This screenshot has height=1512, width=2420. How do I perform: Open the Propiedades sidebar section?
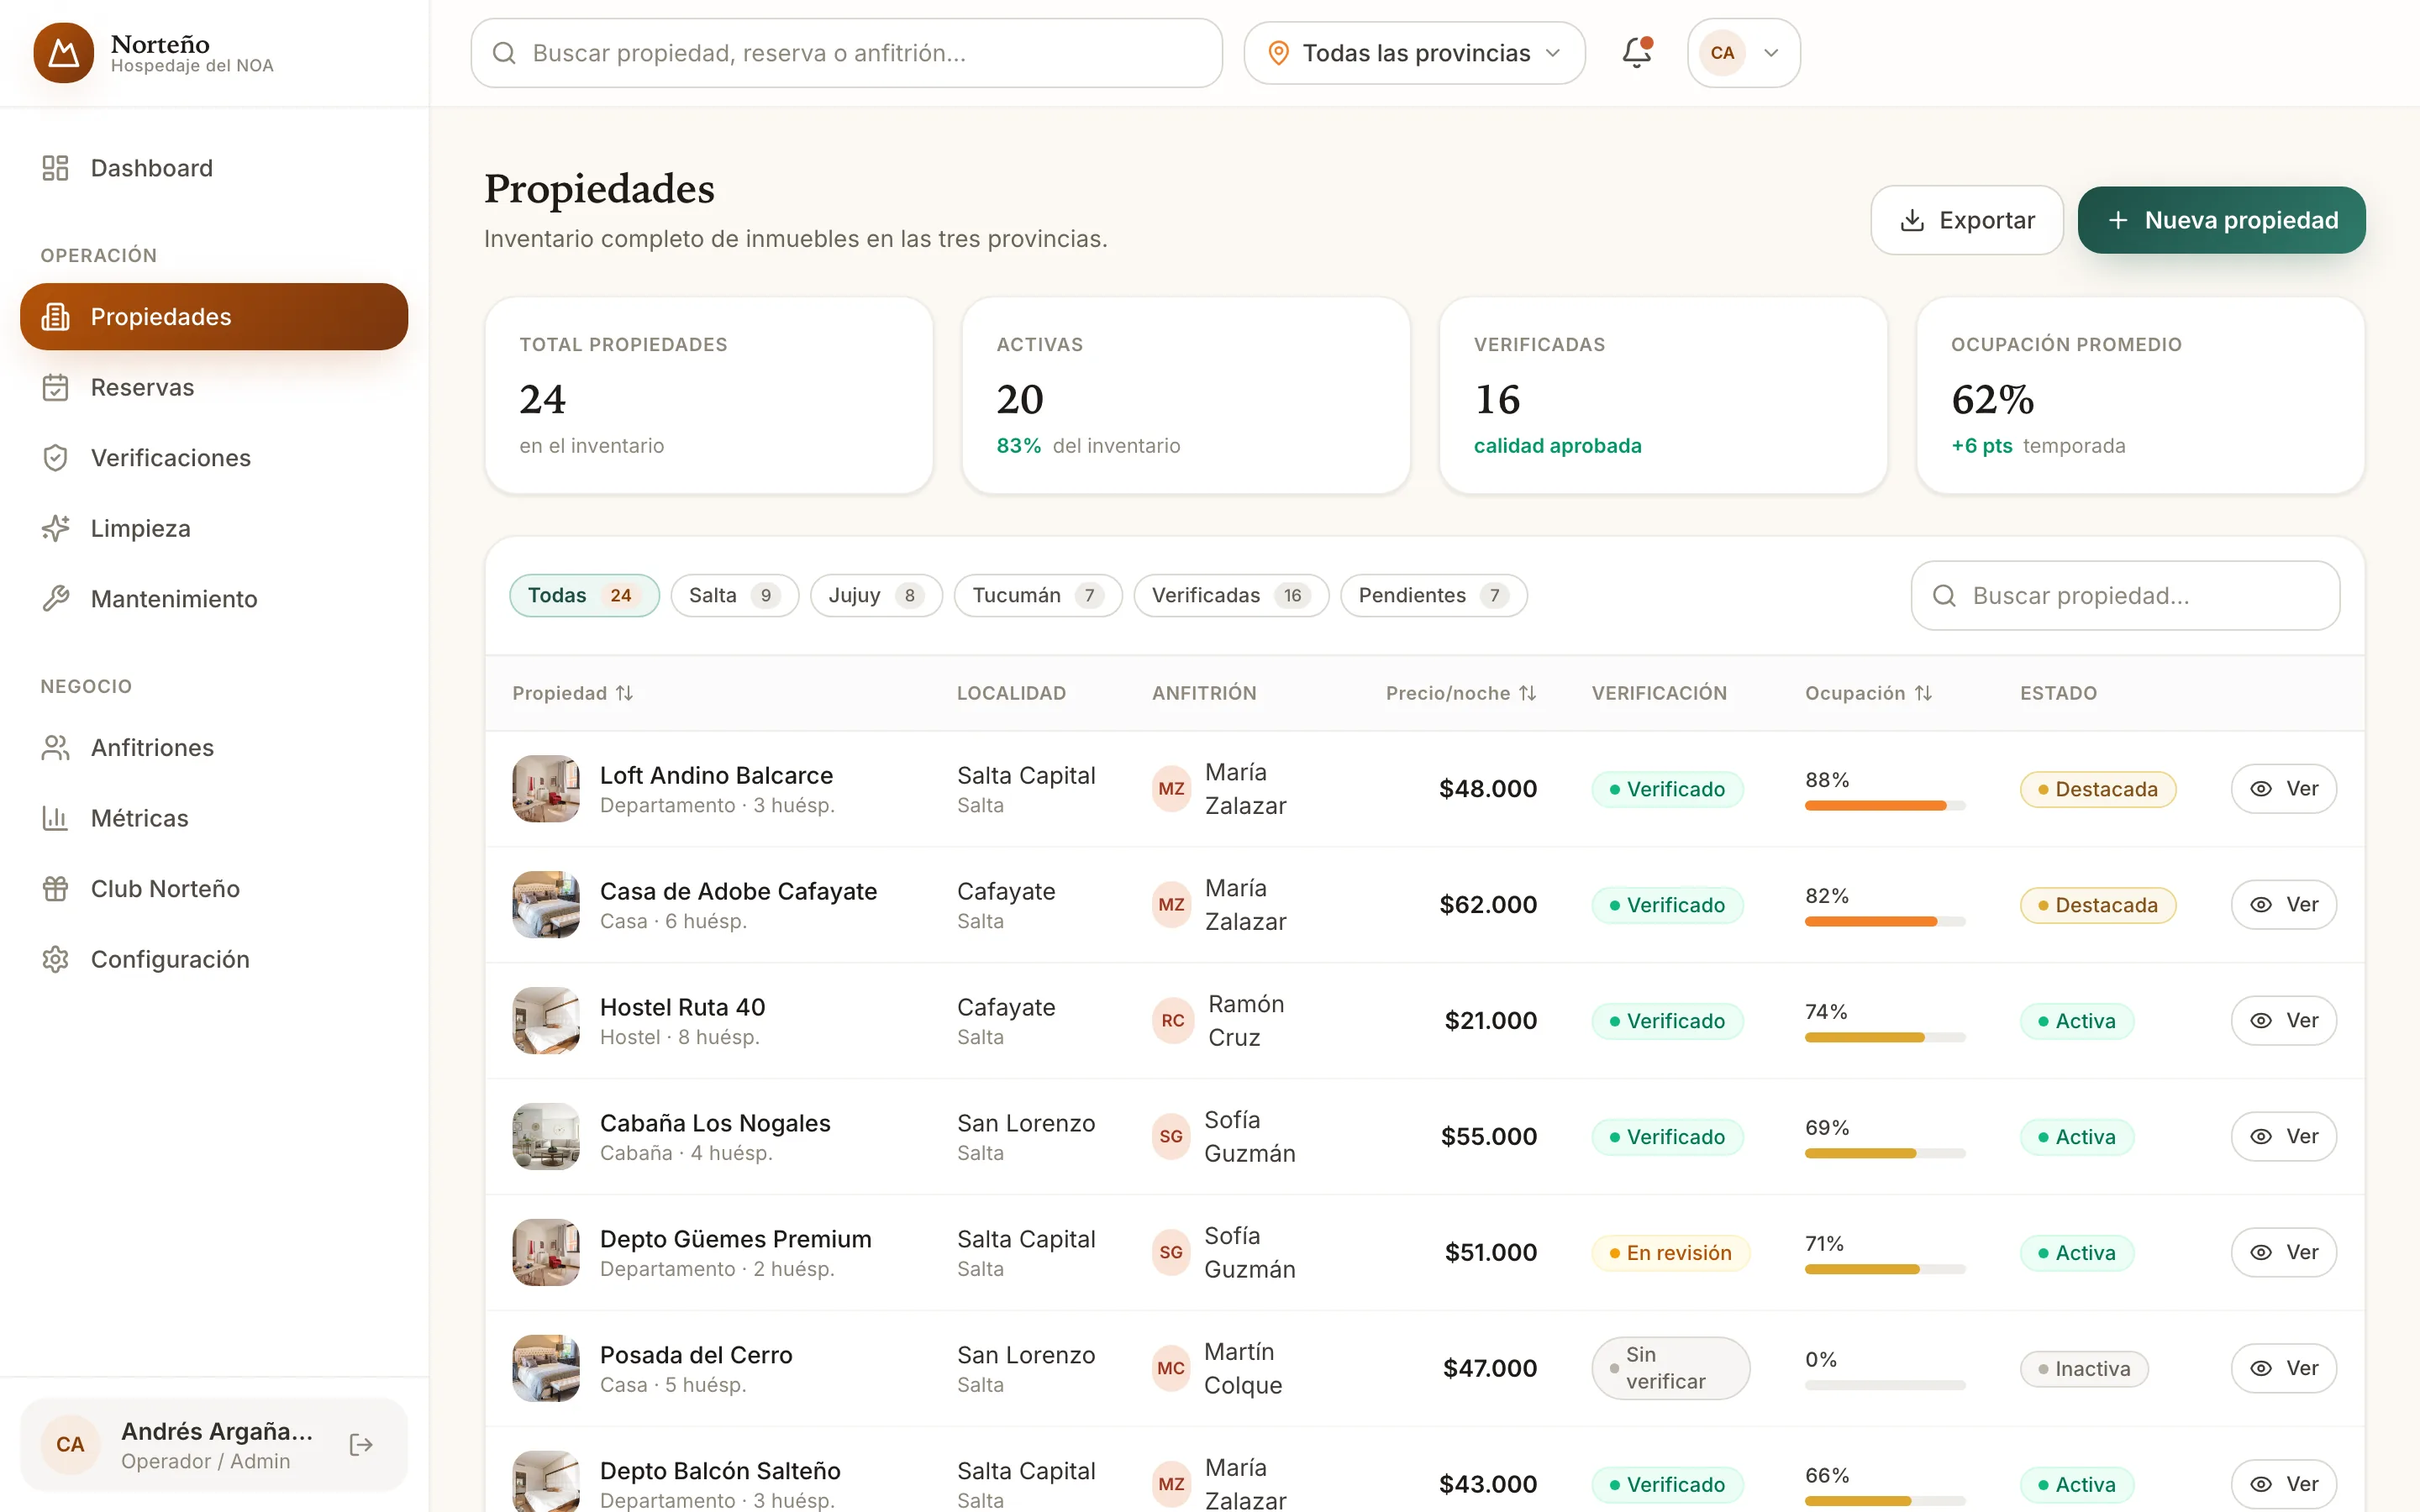pyautogui.click(x=214, y=317)
